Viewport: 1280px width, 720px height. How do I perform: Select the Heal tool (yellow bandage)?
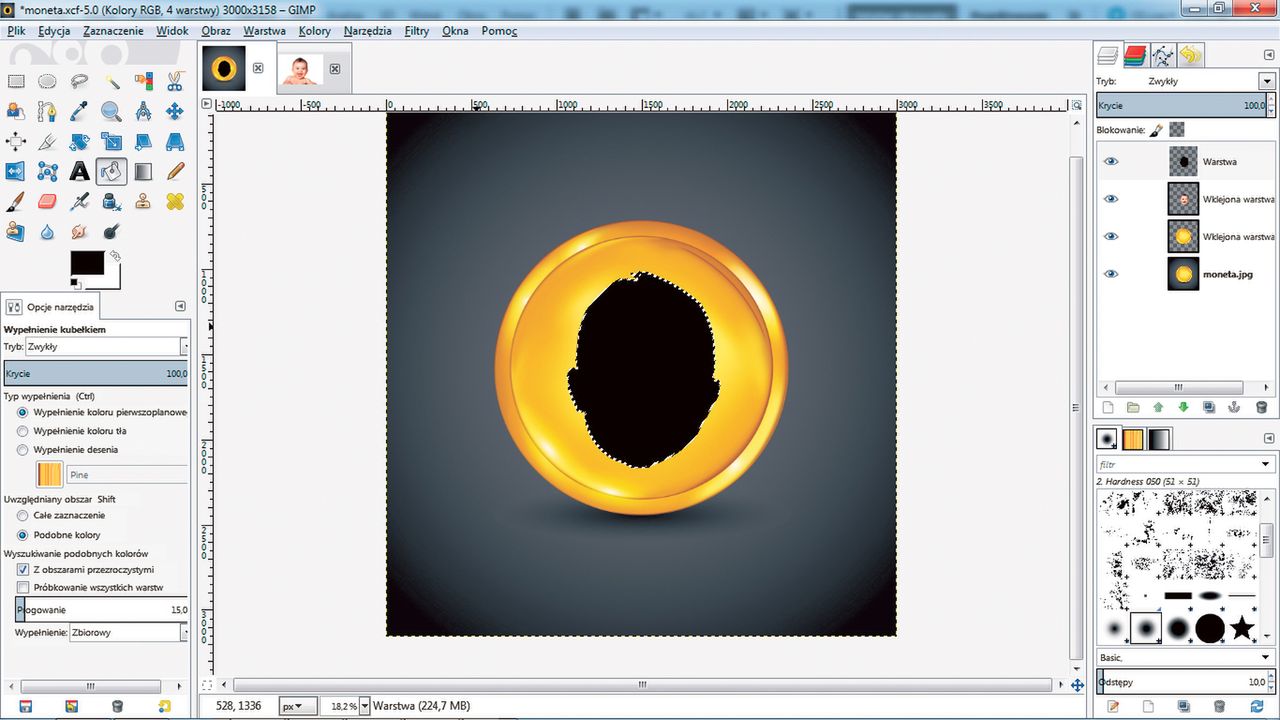click(x=175, y=201)
